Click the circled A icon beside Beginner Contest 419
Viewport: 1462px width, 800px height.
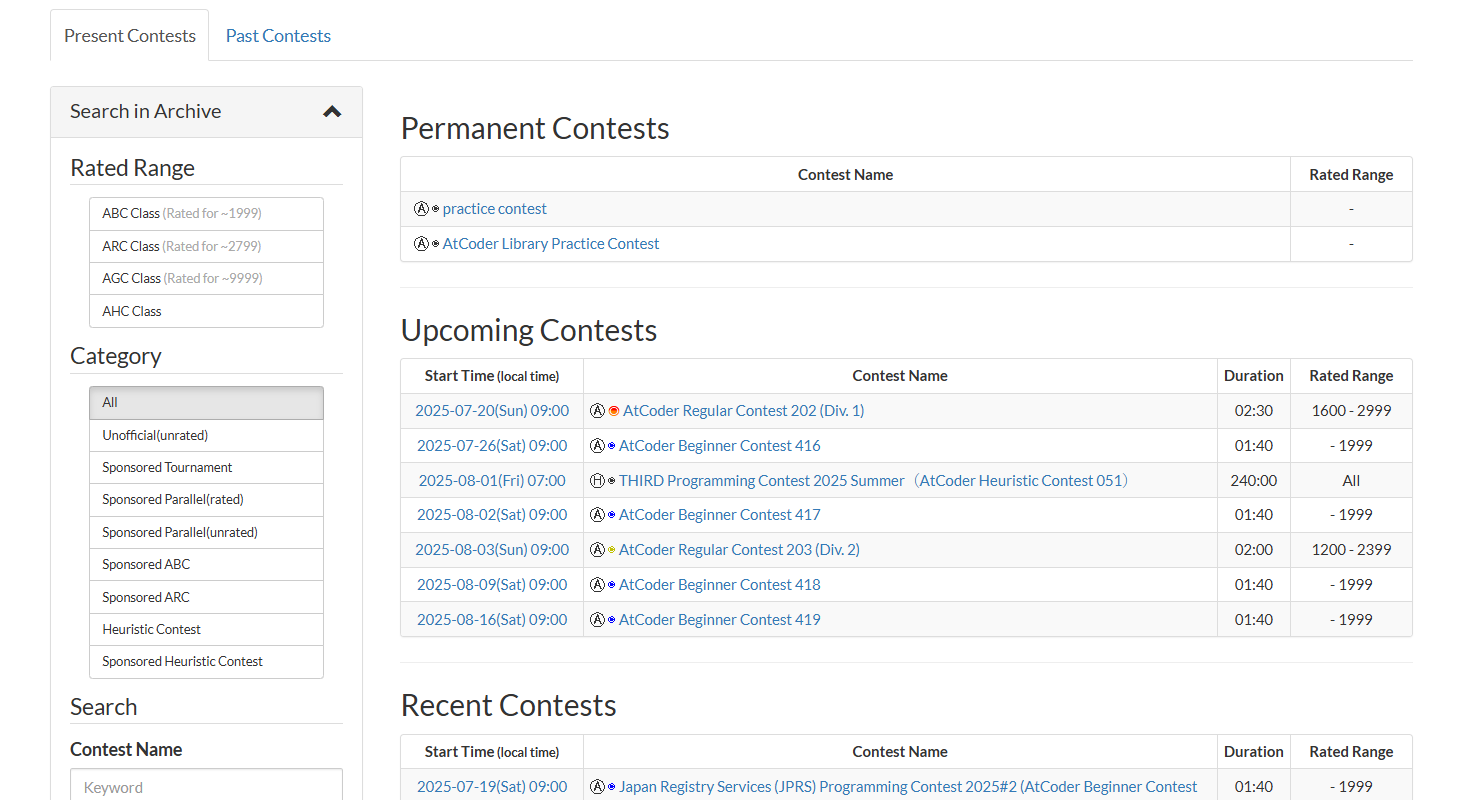pos(597,620)
